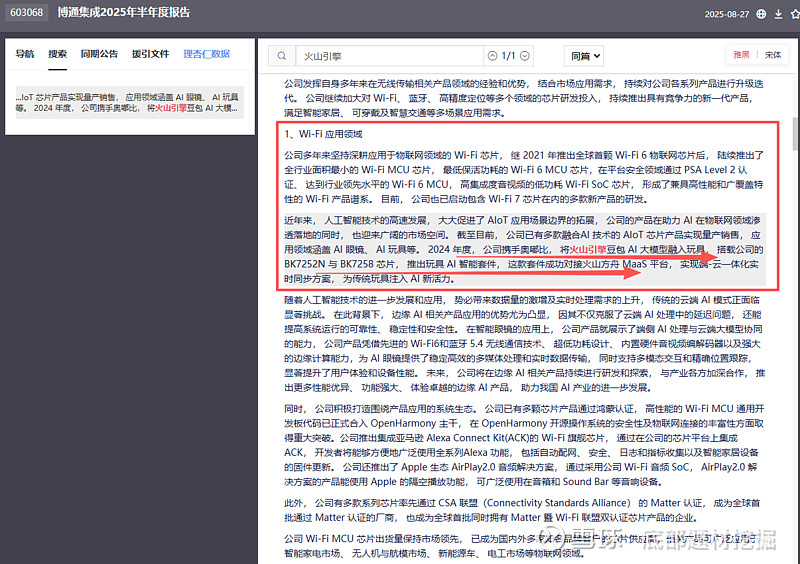
Task: Click the date 2025-08-27 in header
Action: click(x=727, y=14)
